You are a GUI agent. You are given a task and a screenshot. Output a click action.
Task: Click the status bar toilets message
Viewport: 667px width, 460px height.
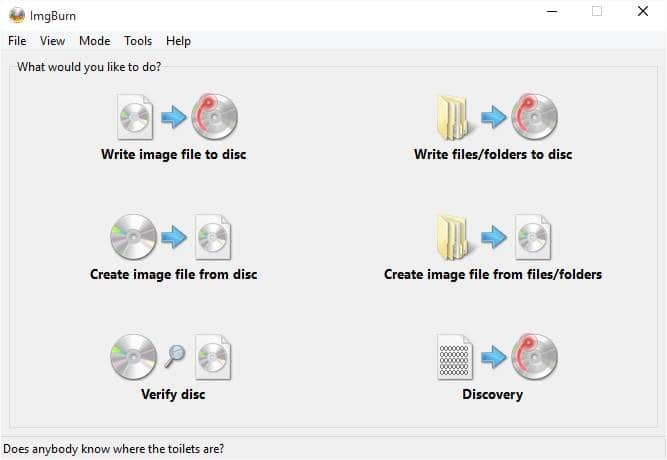114,449
